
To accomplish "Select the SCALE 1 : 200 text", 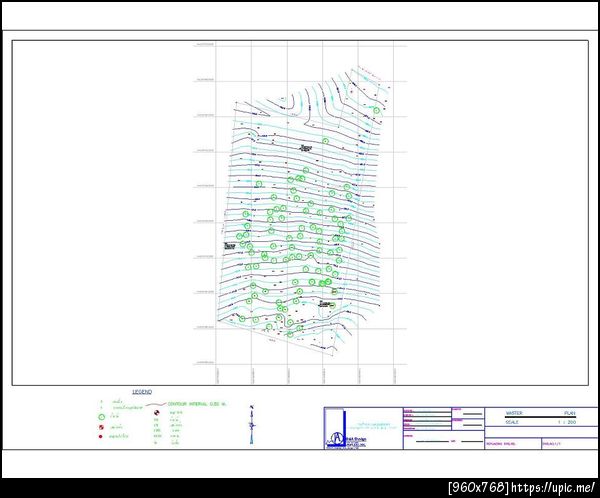I will coord(540,422).
